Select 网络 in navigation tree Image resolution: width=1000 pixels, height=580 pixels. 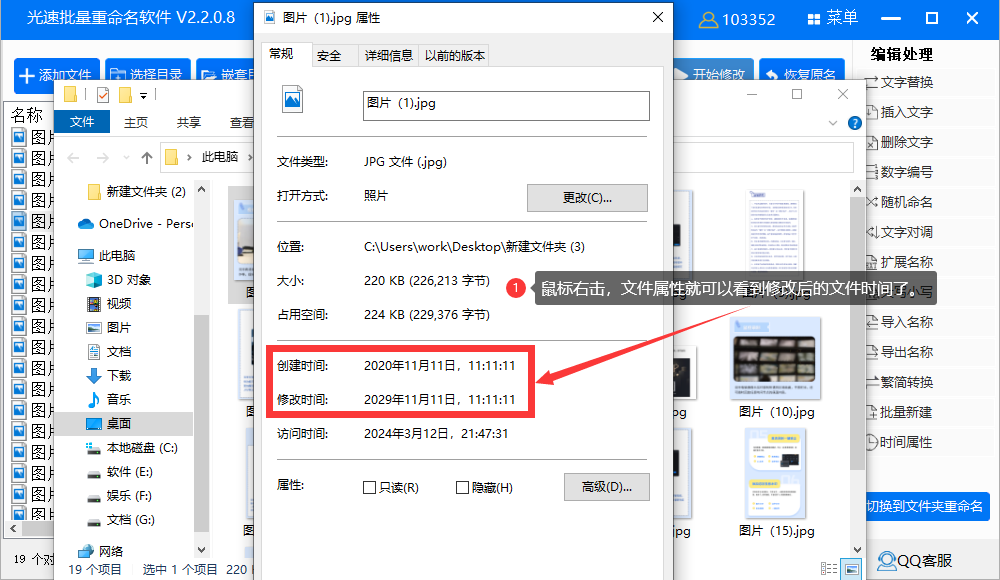pyautogui.click(x=100, y=551)
